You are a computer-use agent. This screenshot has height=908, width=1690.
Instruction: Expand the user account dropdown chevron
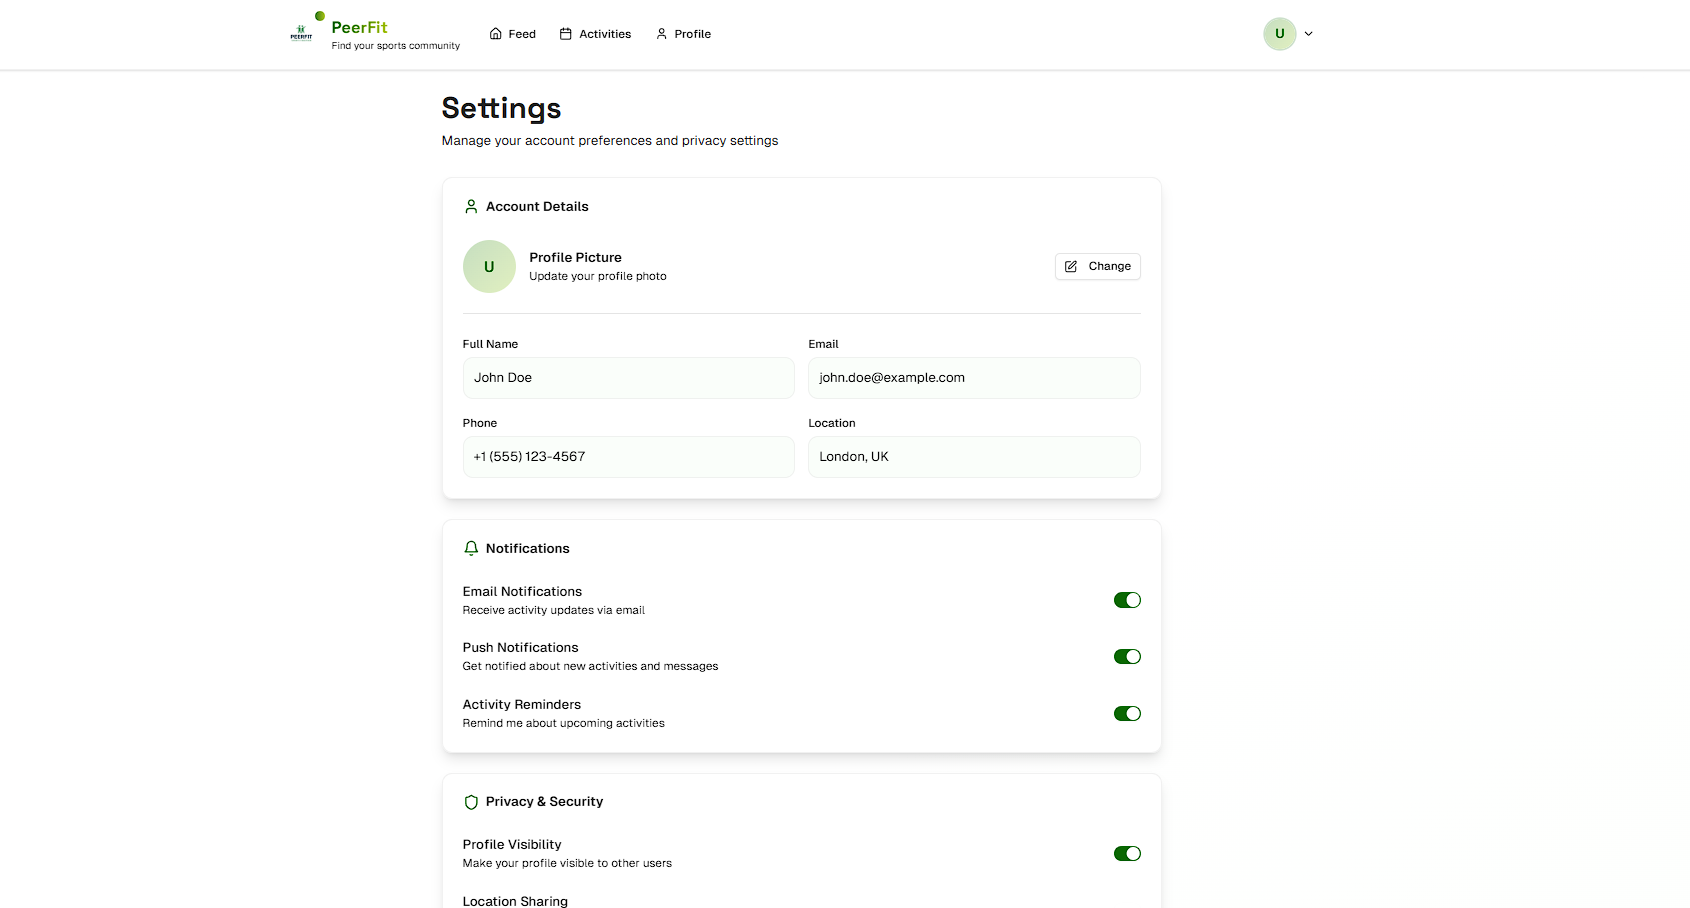pyautogui.click(x=1308, y=34)
